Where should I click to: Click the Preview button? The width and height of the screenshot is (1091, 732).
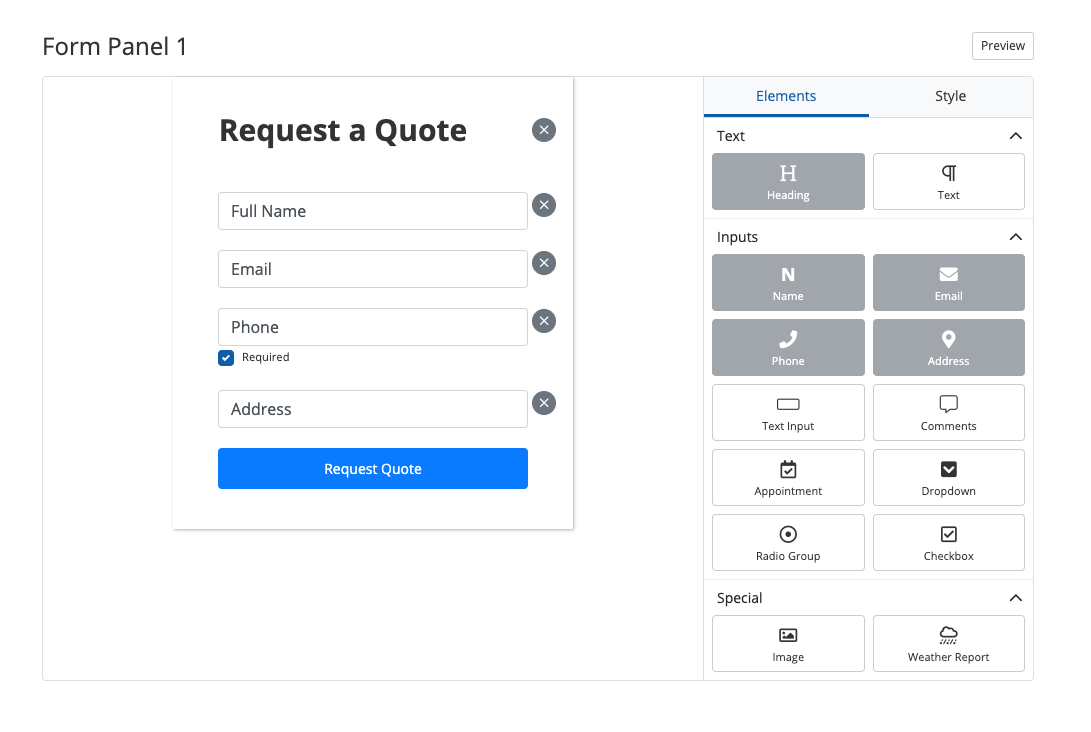pyautogui.click(x=1002, y=46)
